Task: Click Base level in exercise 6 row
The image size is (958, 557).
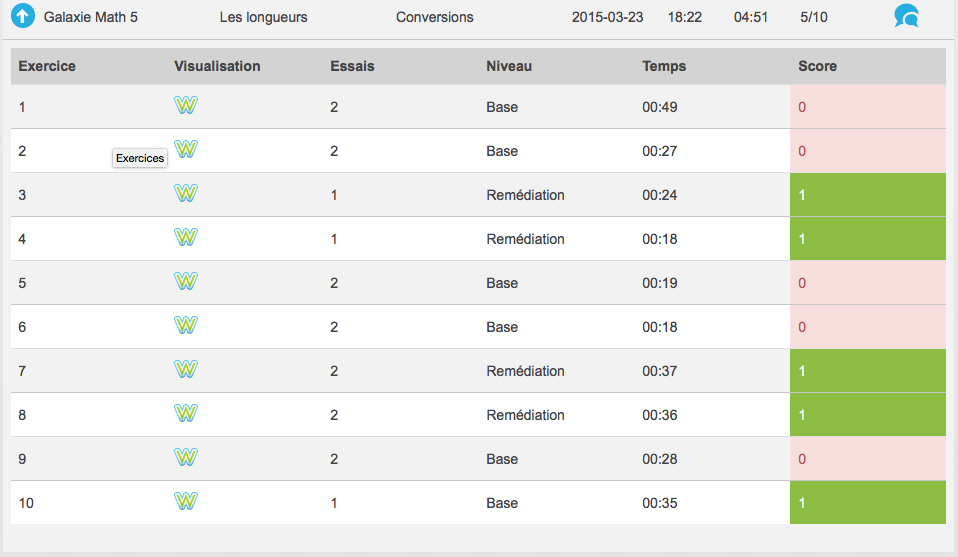Action: 502,327
